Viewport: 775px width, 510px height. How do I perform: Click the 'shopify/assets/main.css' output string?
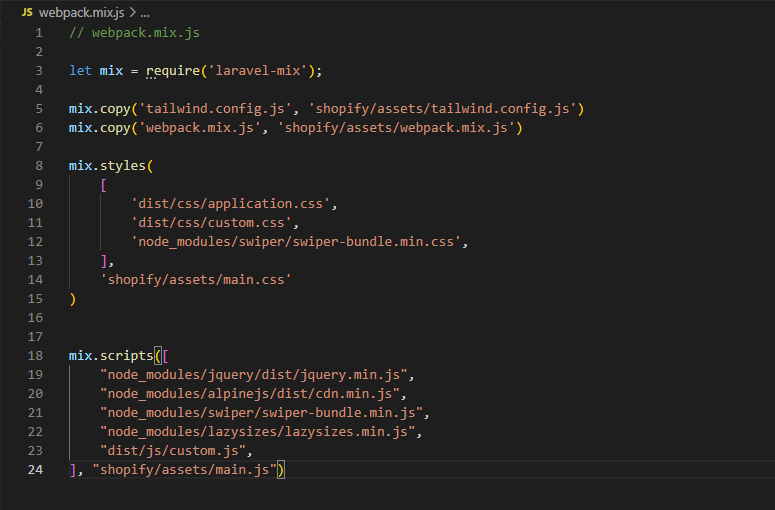(195, 280)
